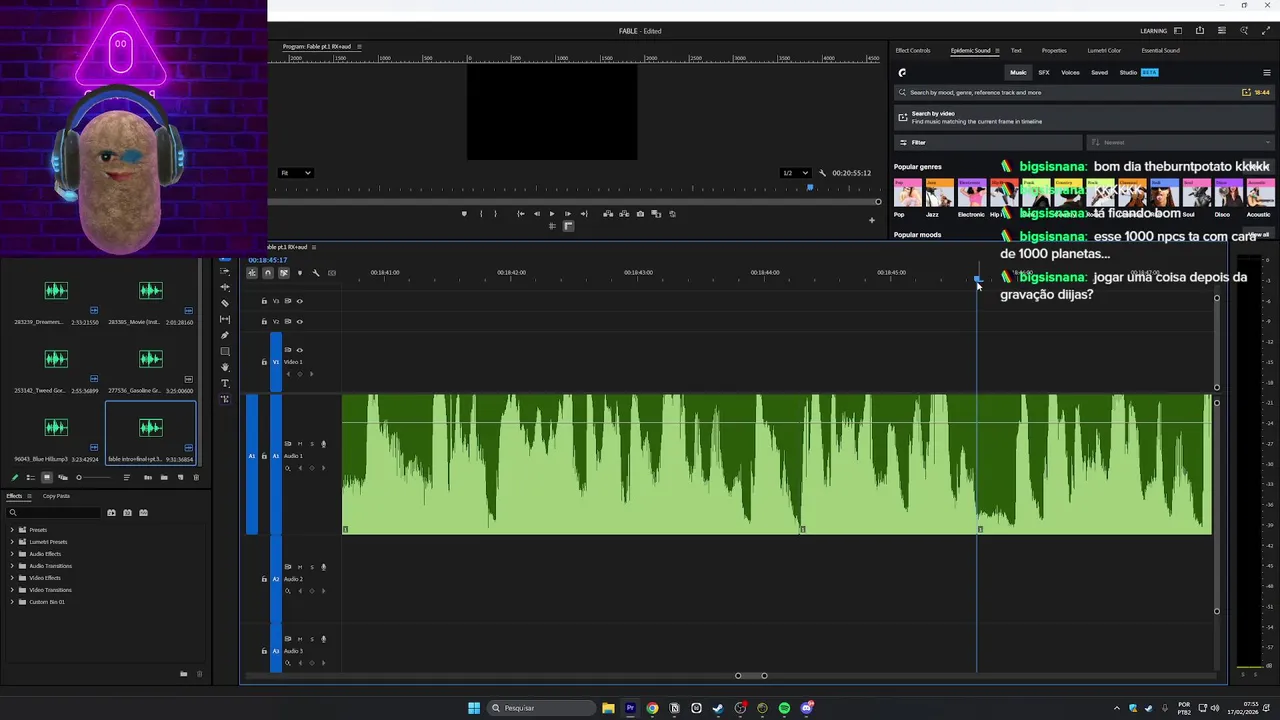This screenshot has height=720, width=1280.
Task: Select the Track Select Forward tool
Action: (x=225, y=271)
